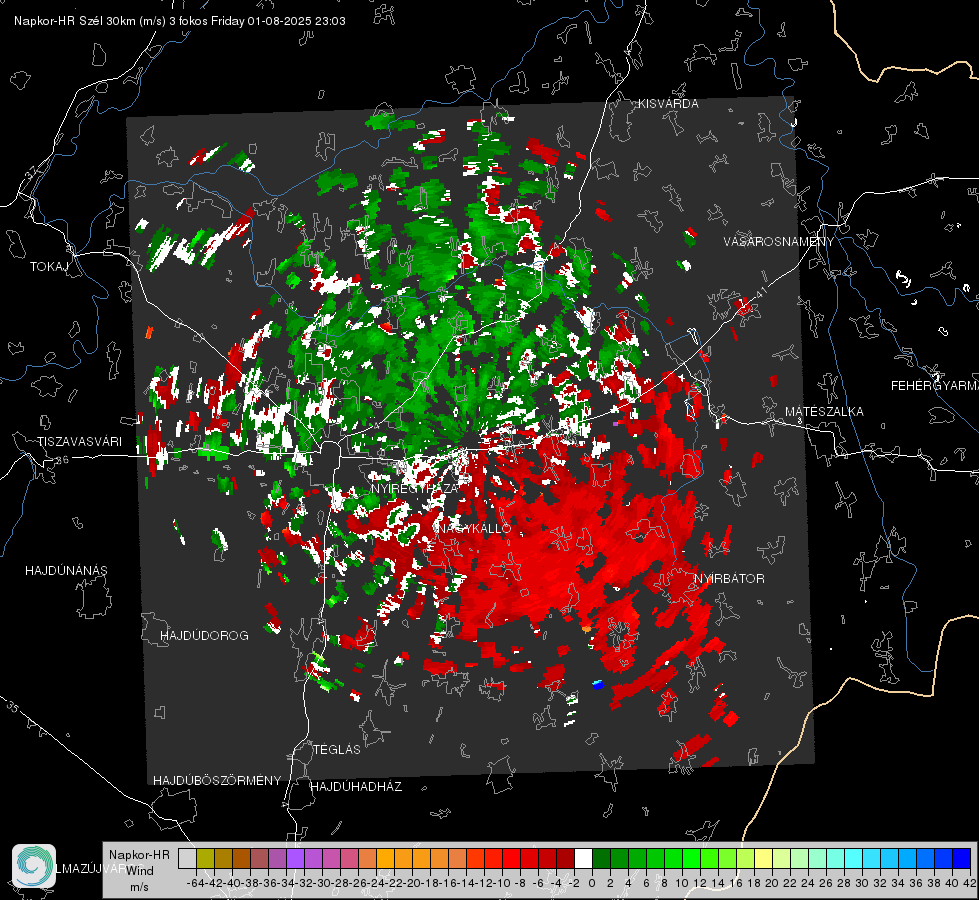Image resolution: width=979 pixels, height=900 pixels.
Task: Click the -64 value on legend scale
Action: (x=195, y=883)
